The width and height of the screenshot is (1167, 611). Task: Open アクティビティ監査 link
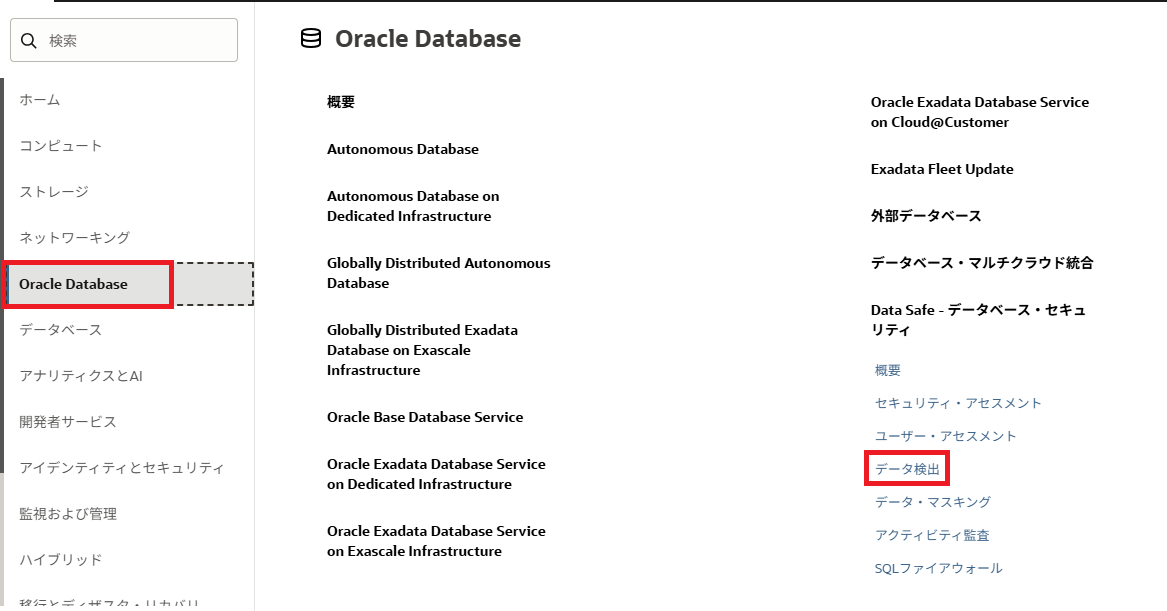tap(932, 535)
